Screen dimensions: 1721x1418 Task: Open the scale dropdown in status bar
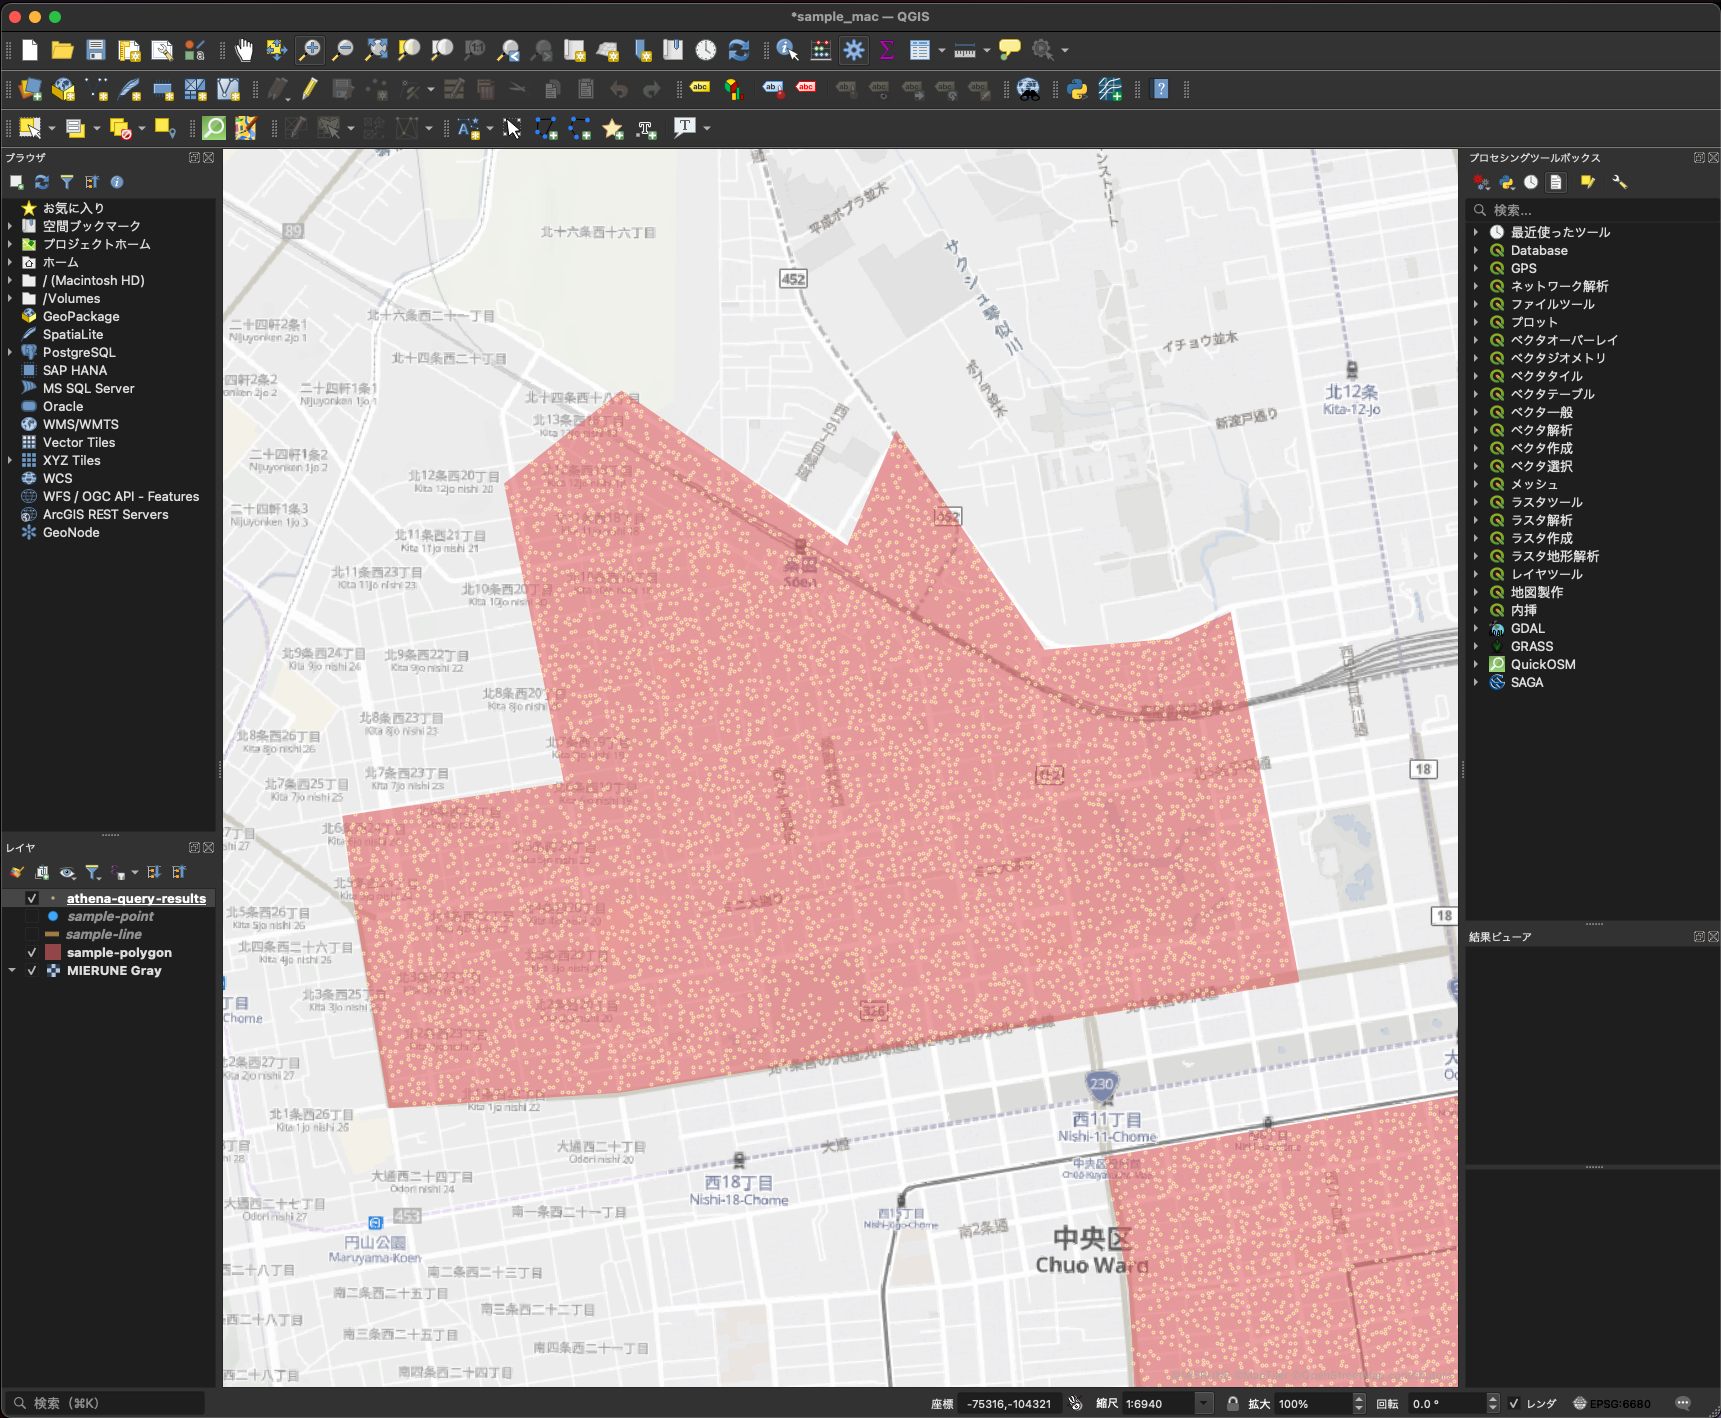point(1204,1404)
